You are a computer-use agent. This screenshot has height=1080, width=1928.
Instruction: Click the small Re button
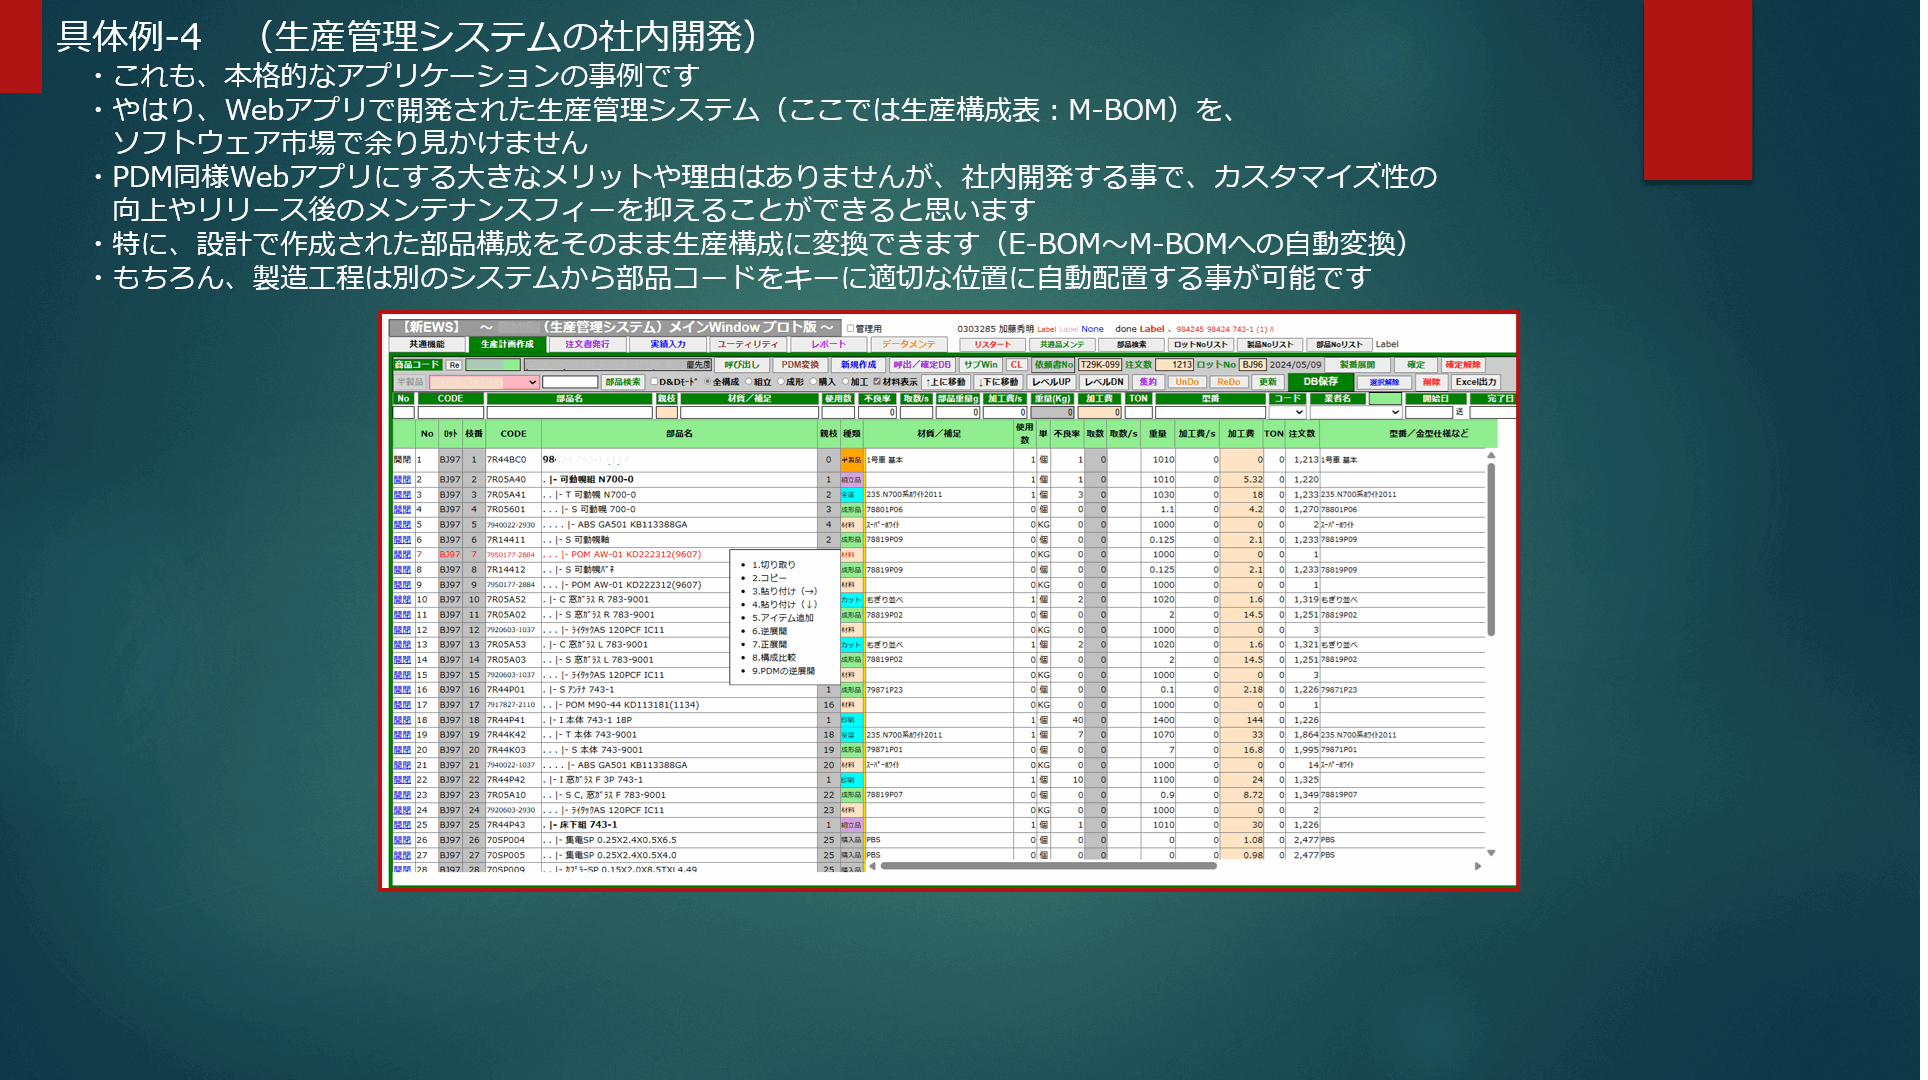454,365
